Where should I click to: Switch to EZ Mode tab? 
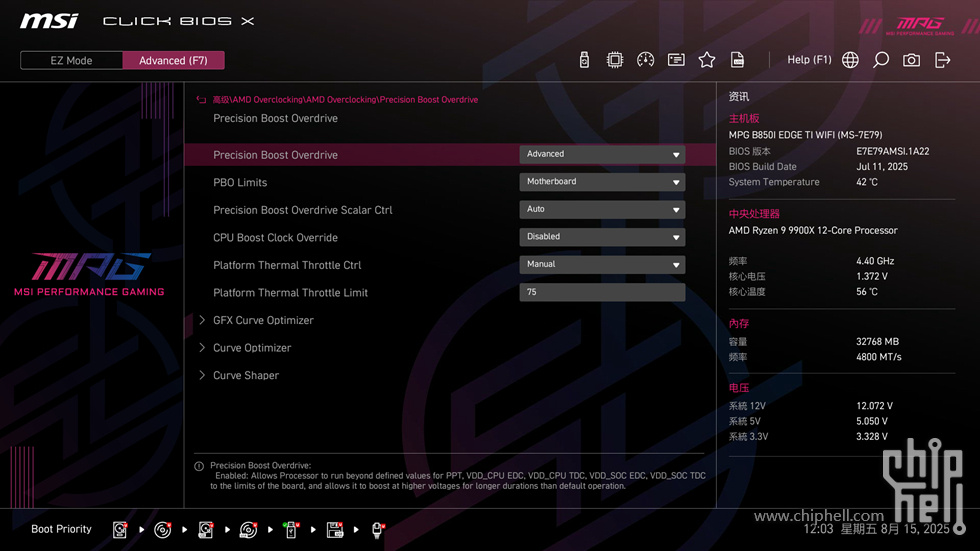(71, 61)
